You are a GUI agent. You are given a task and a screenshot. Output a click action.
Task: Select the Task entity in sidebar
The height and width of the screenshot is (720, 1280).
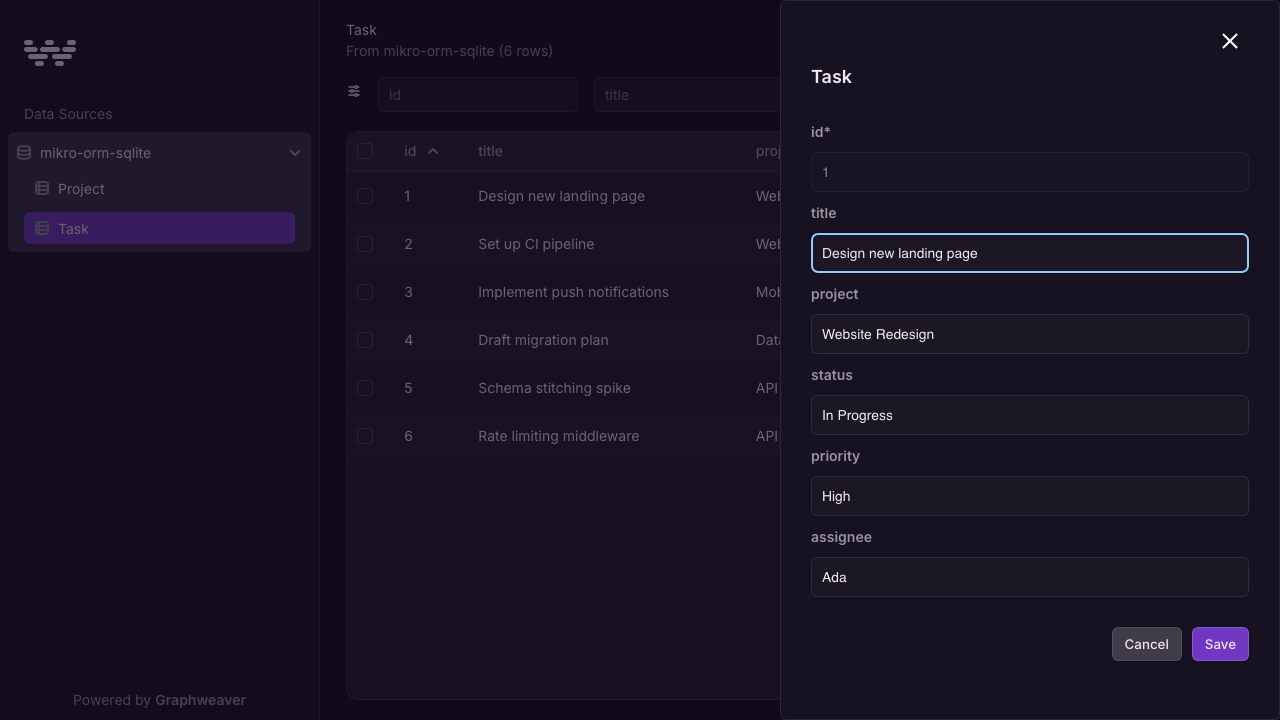[x=159, y=228]
